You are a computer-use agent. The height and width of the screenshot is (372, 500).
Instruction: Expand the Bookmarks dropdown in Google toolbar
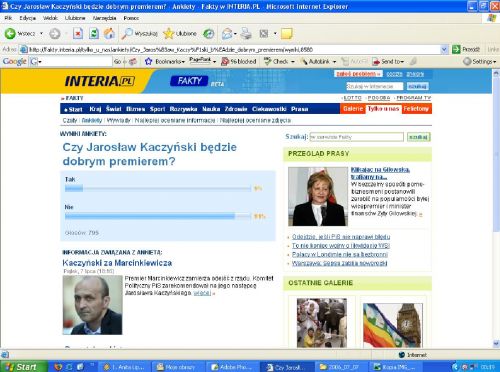(183, 62)
